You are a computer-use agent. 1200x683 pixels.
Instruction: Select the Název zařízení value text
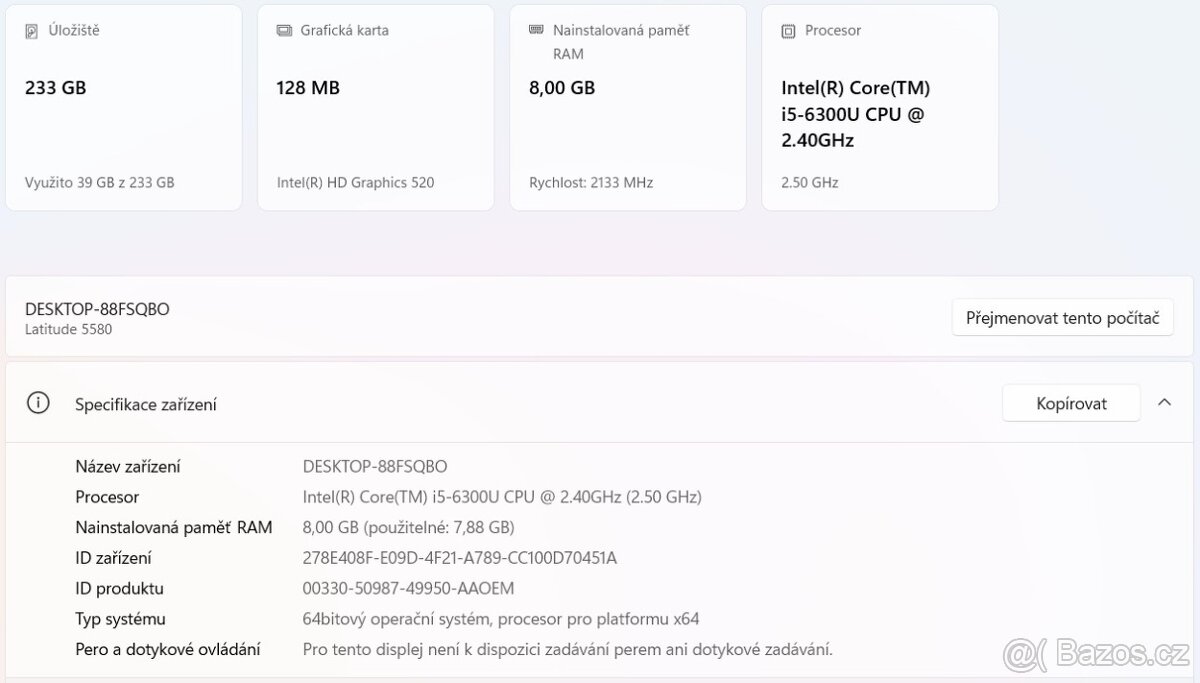coord(375,466)
